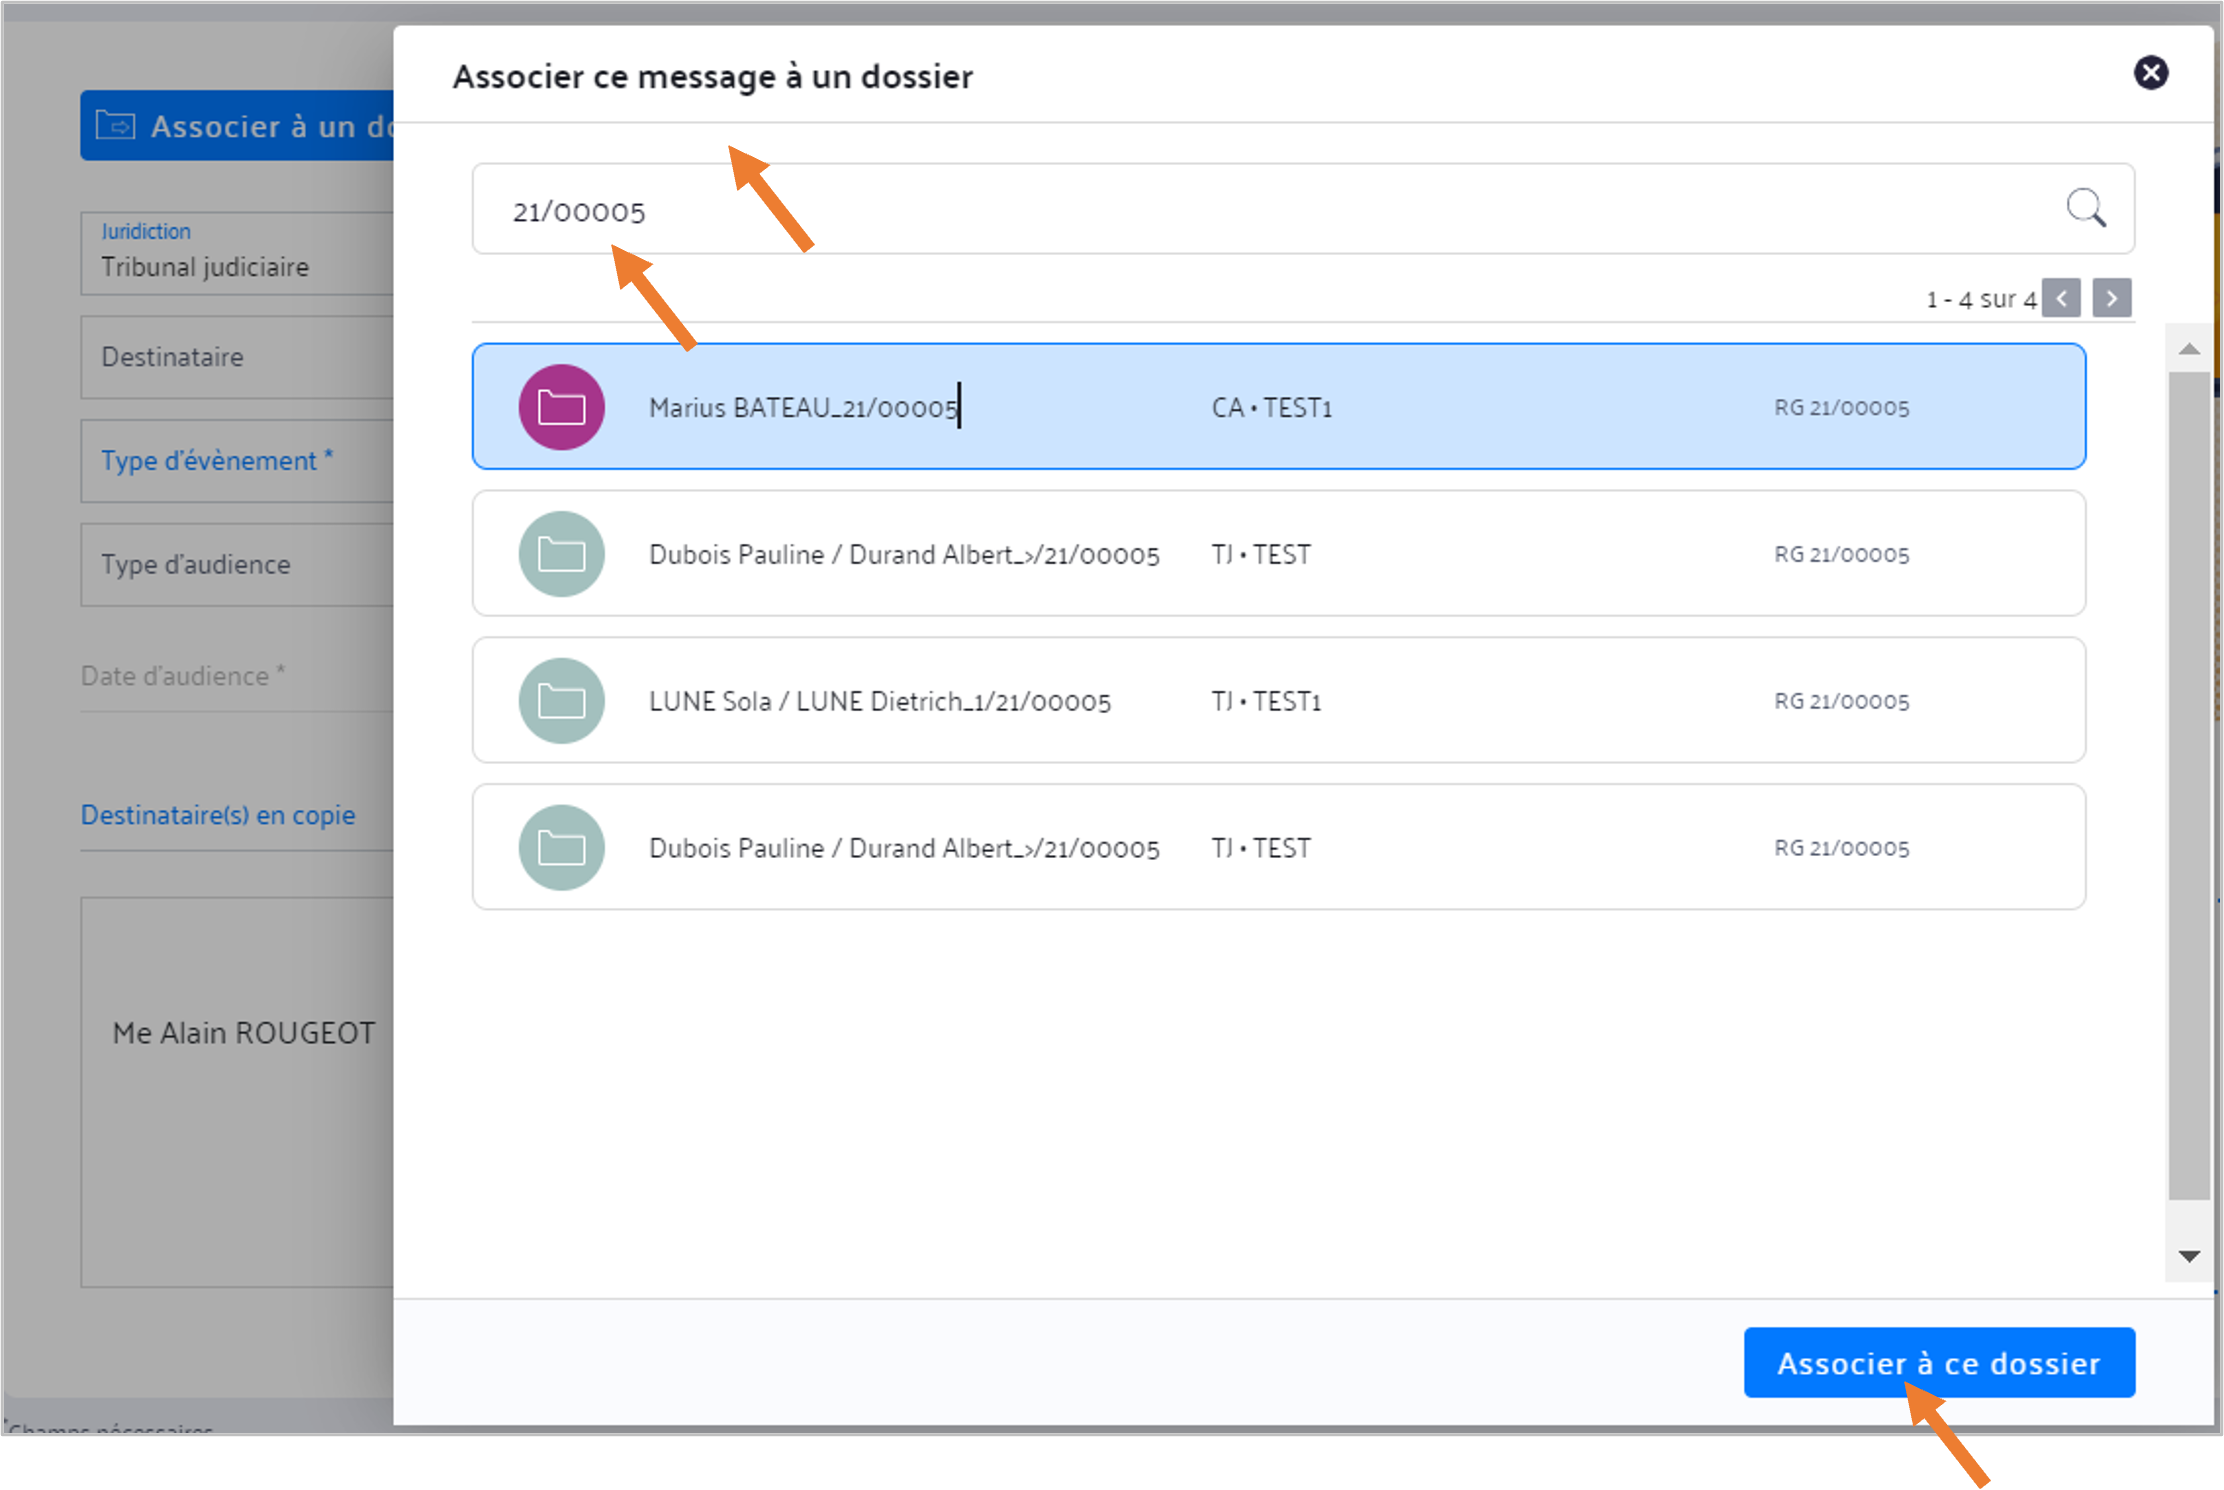The width and height of the screenshot is (2224, 1490).
Task: Click the vertical scrollbar track in results list
Action: coord(2189,785)
